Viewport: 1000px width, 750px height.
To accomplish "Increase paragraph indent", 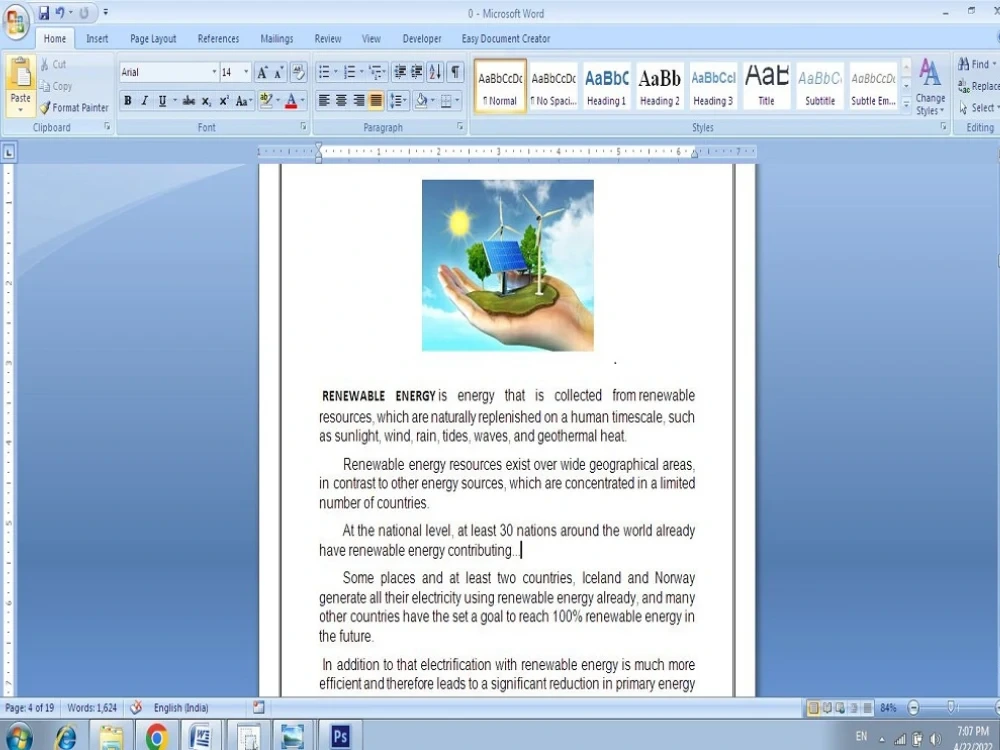I will (x=416, y=72).
